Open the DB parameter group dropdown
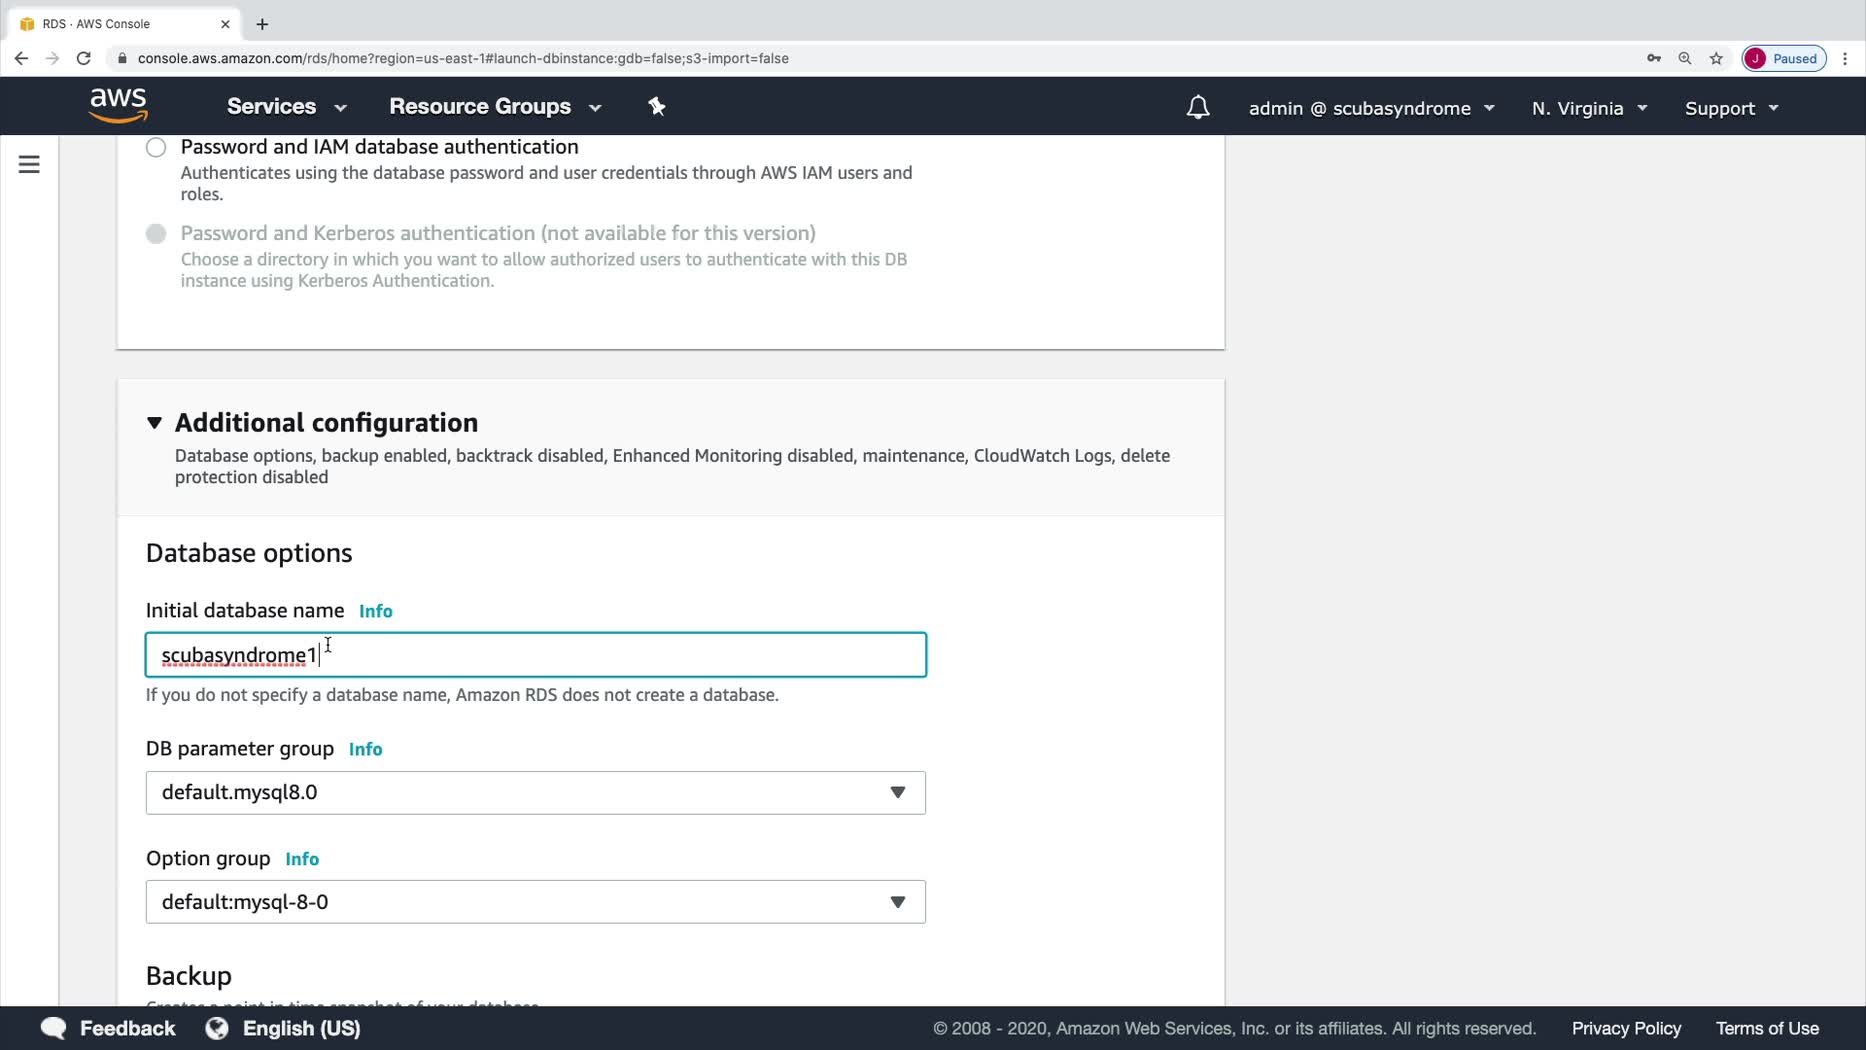Image resolution: width=1866 pixels, height=1050 pixels. tap(535, 793)
